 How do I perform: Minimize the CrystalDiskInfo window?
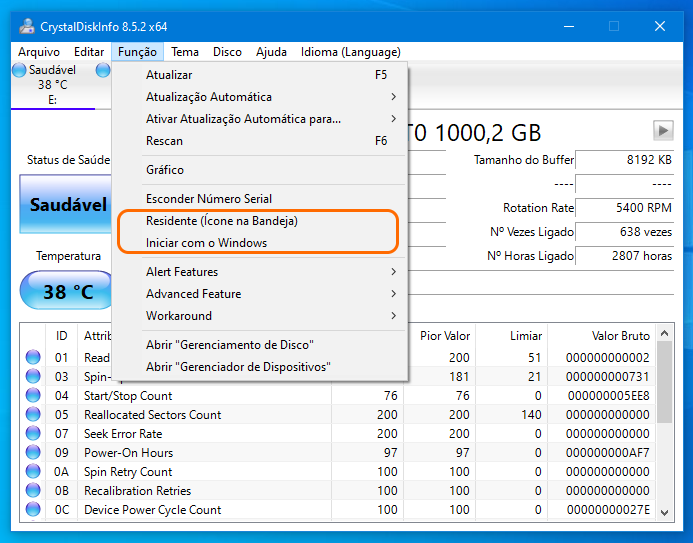(569, 27)
